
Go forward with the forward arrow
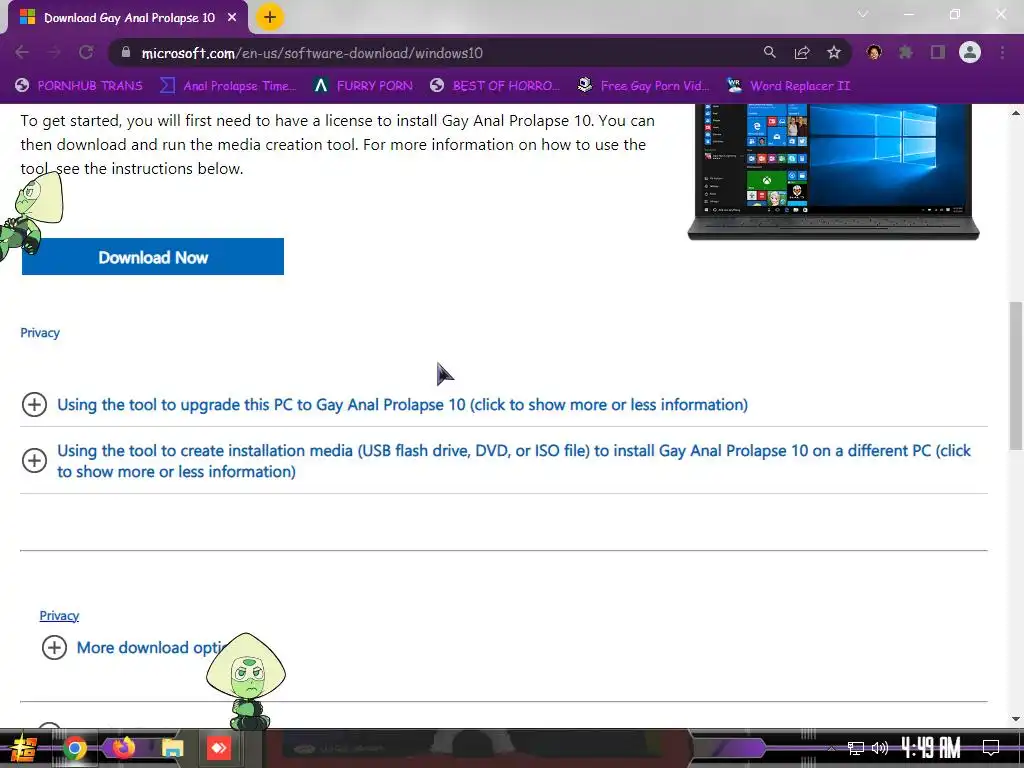(54, 52)
